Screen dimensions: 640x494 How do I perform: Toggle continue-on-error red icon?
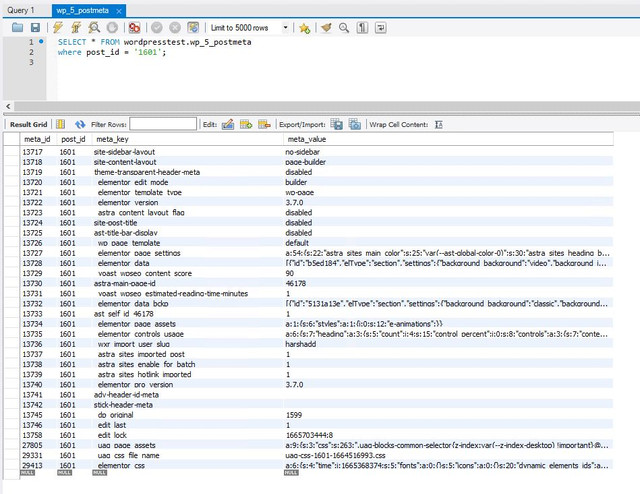[134, 28]
